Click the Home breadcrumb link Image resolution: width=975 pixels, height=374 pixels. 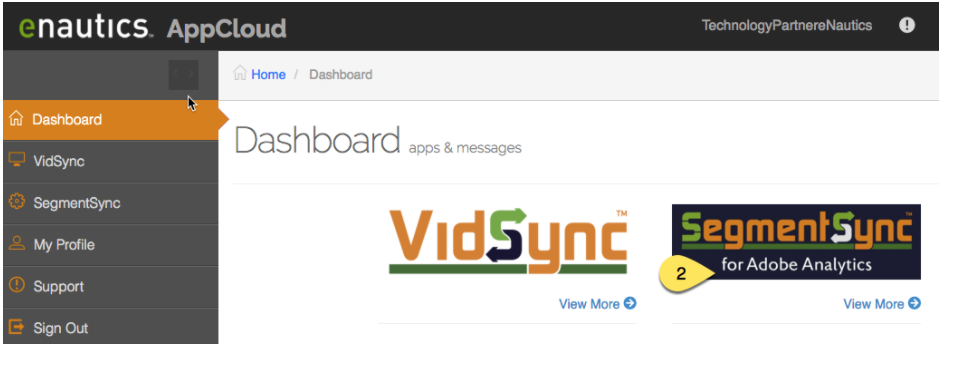coord(268,75)
